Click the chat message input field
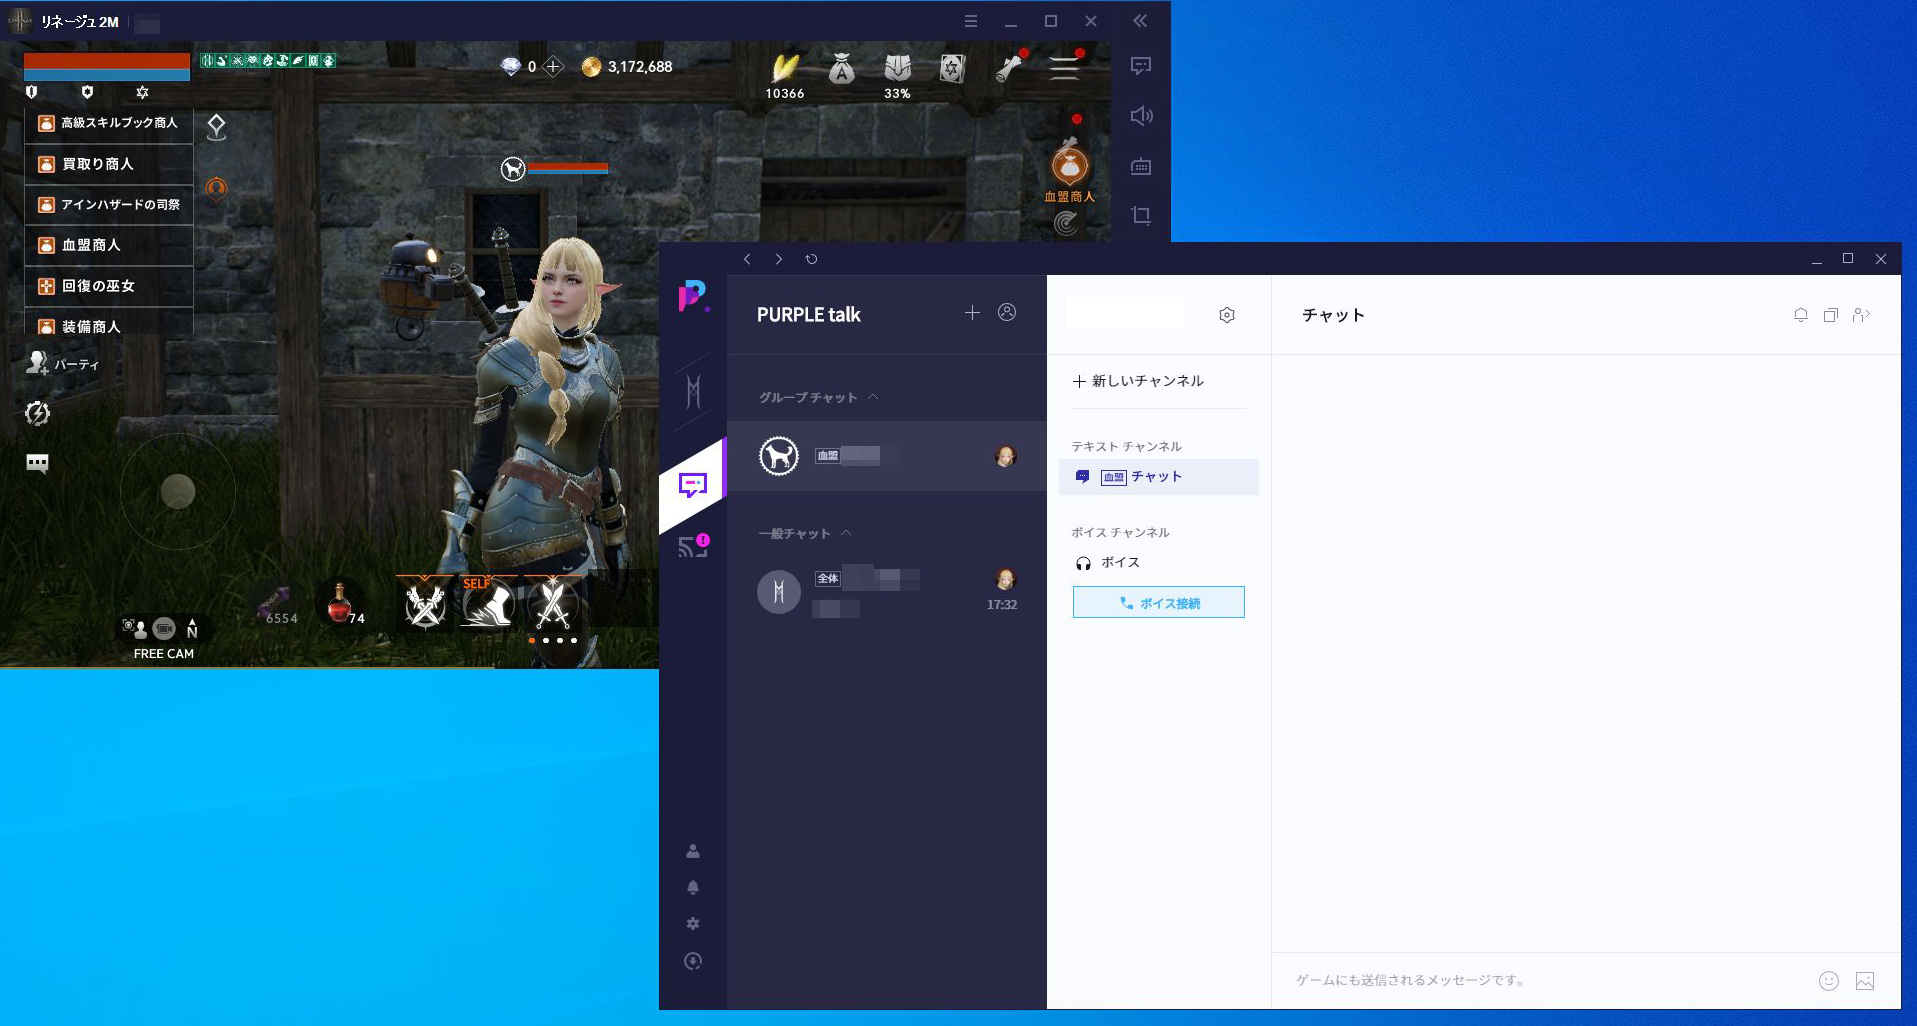The height and width of the screenshot is (1026, 1917). pyautogui.click(x=1545, y=981)
